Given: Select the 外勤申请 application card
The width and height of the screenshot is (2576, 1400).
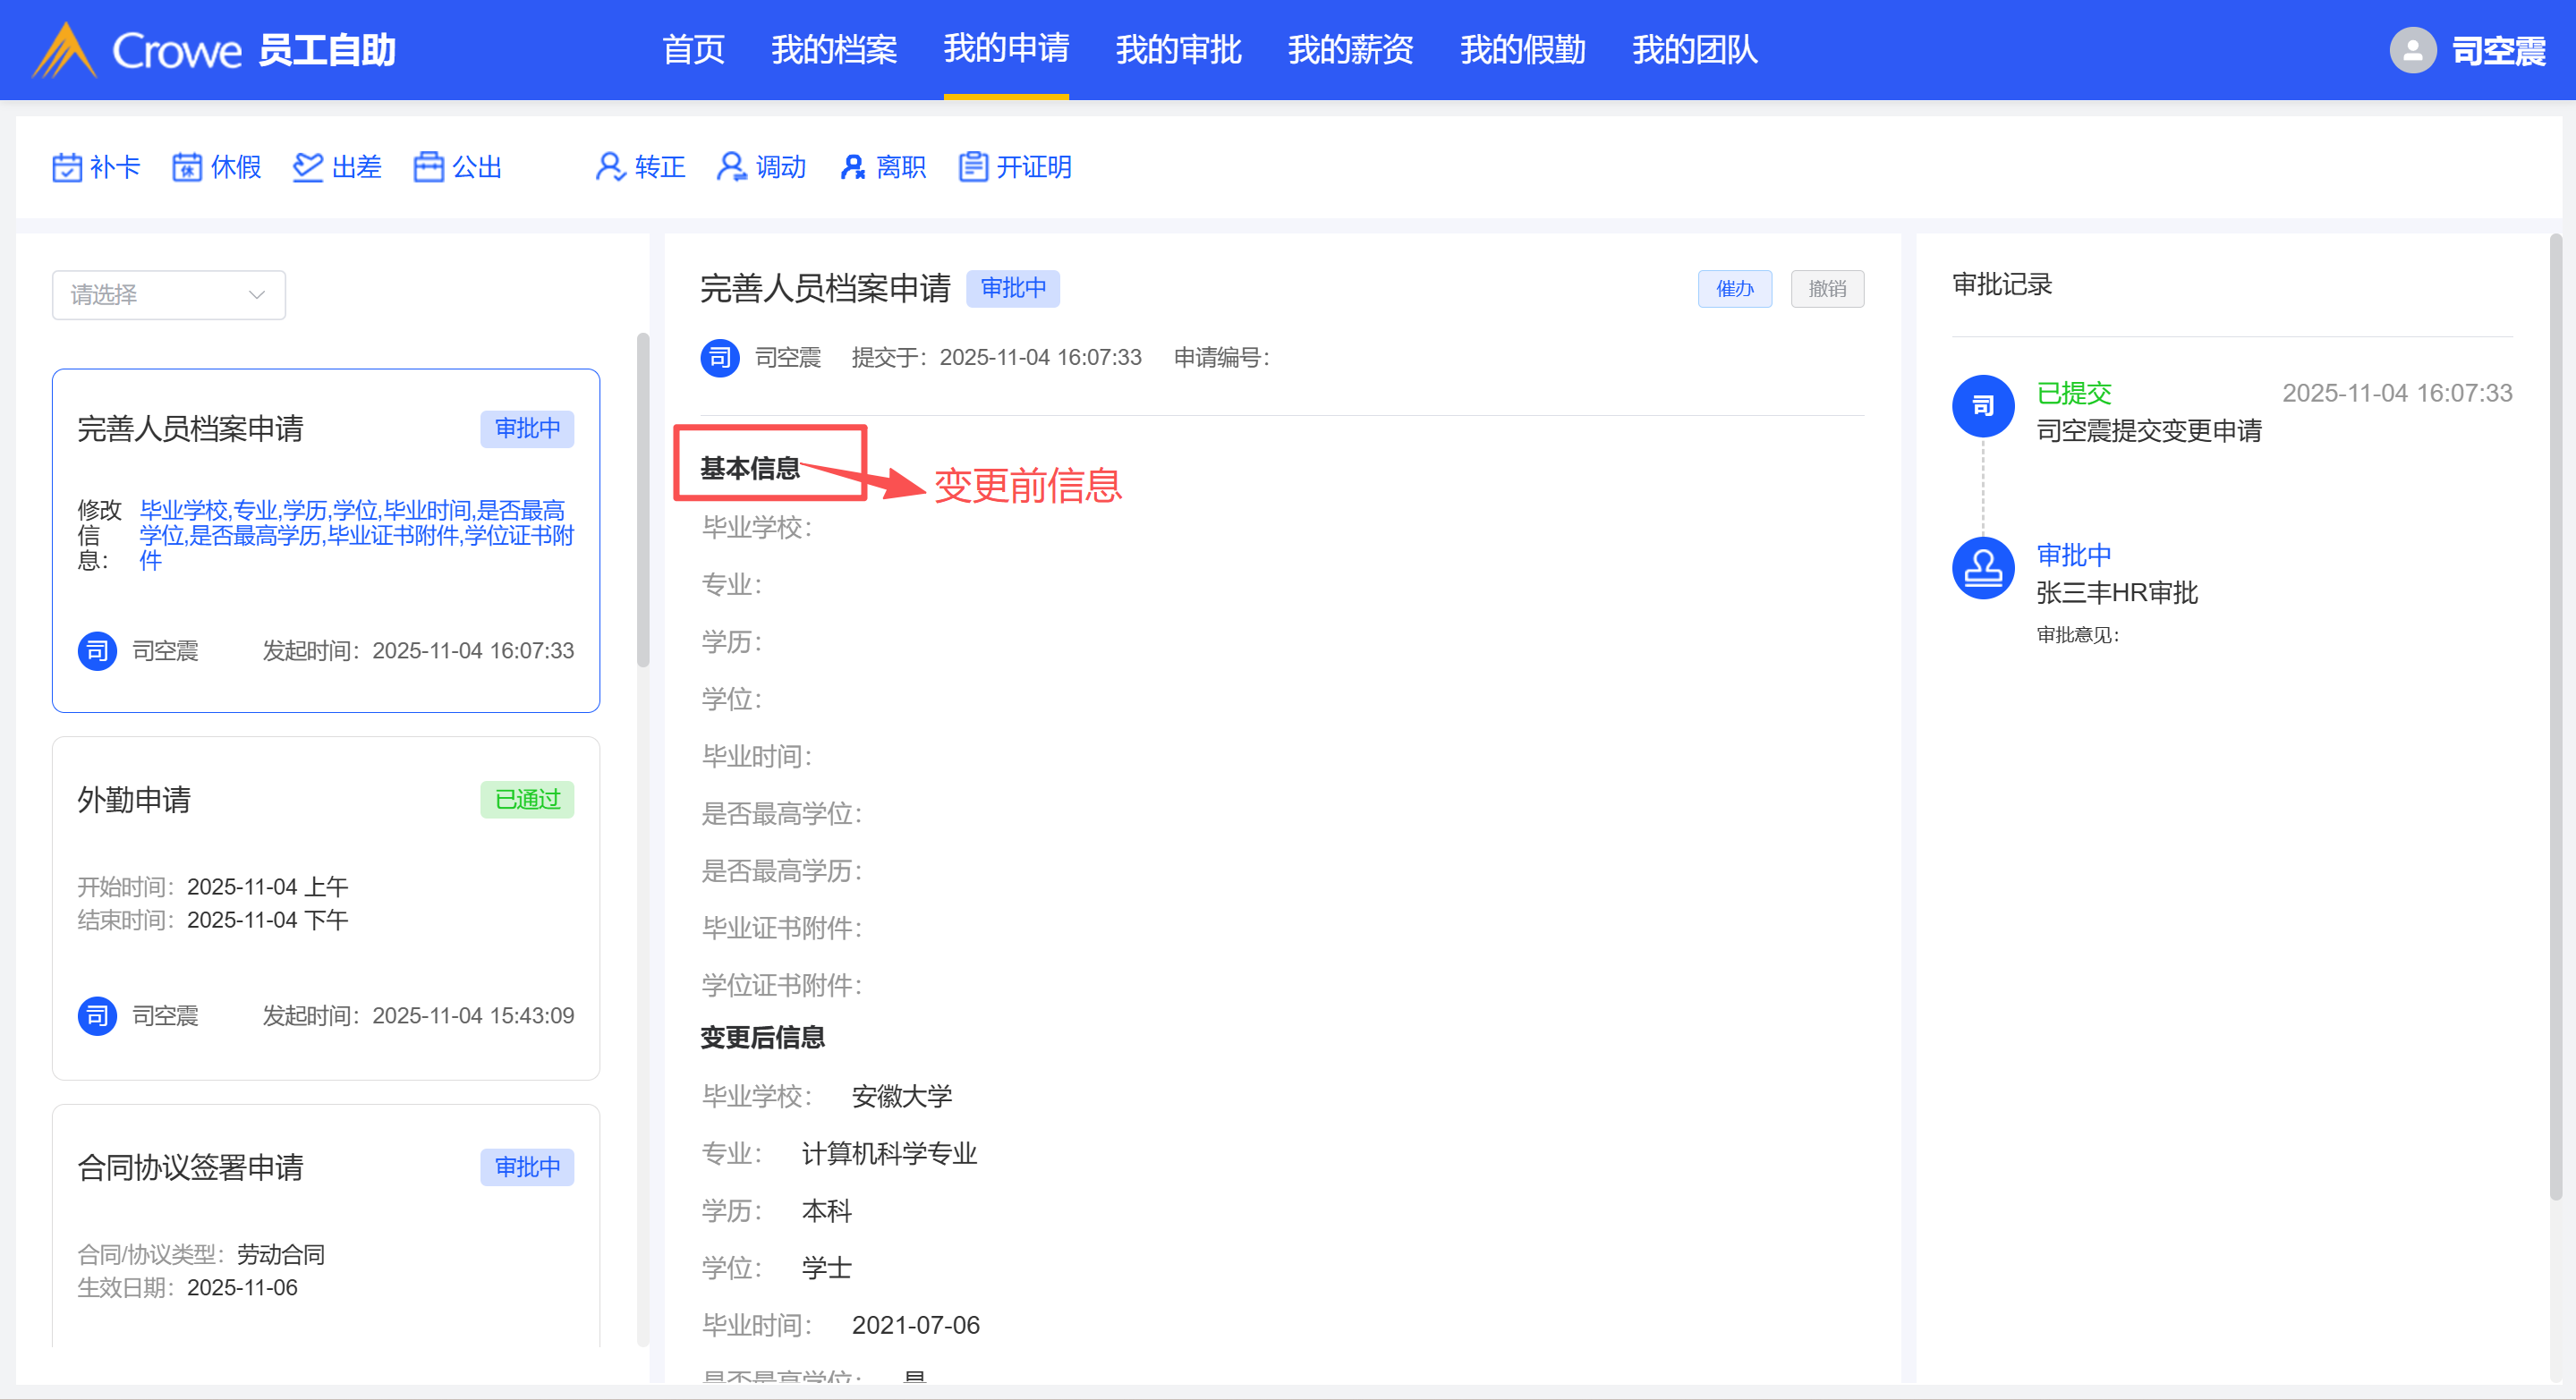Looking at the screenshot, I should tap(325, 907).
